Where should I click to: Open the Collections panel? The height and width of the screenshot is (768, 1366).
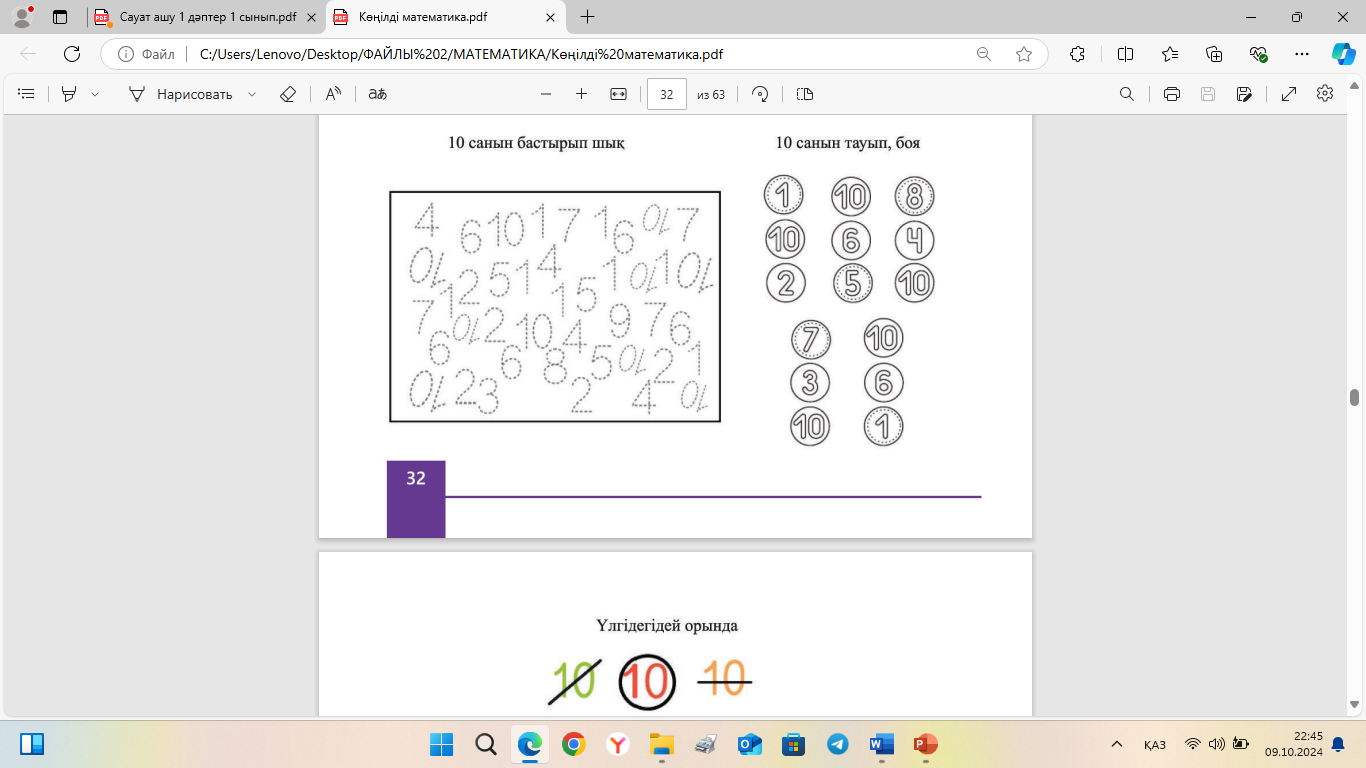point(1215,54)
